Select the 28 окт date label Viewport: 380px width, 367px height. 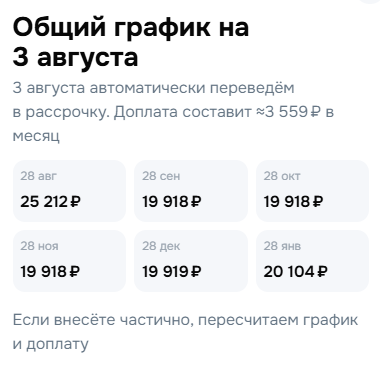point(282,176)
